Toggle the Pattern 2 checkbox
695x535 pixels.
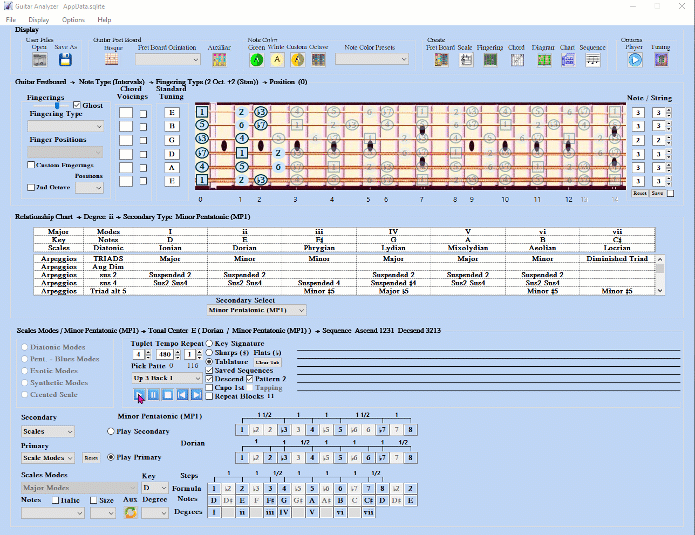[x=250, y=379]
